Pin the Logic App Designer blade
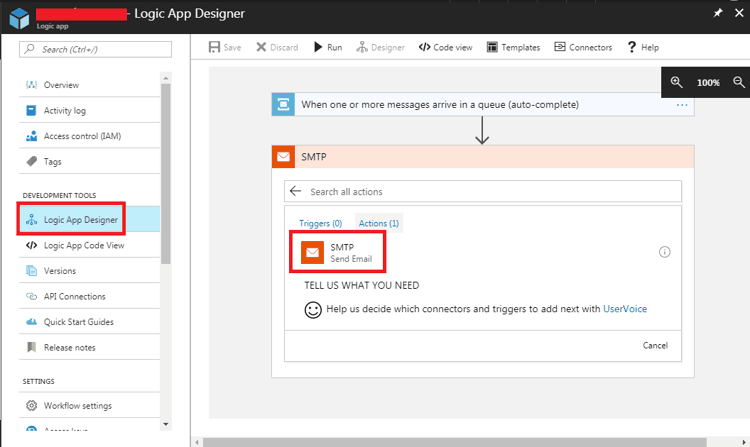 [717, 13]
